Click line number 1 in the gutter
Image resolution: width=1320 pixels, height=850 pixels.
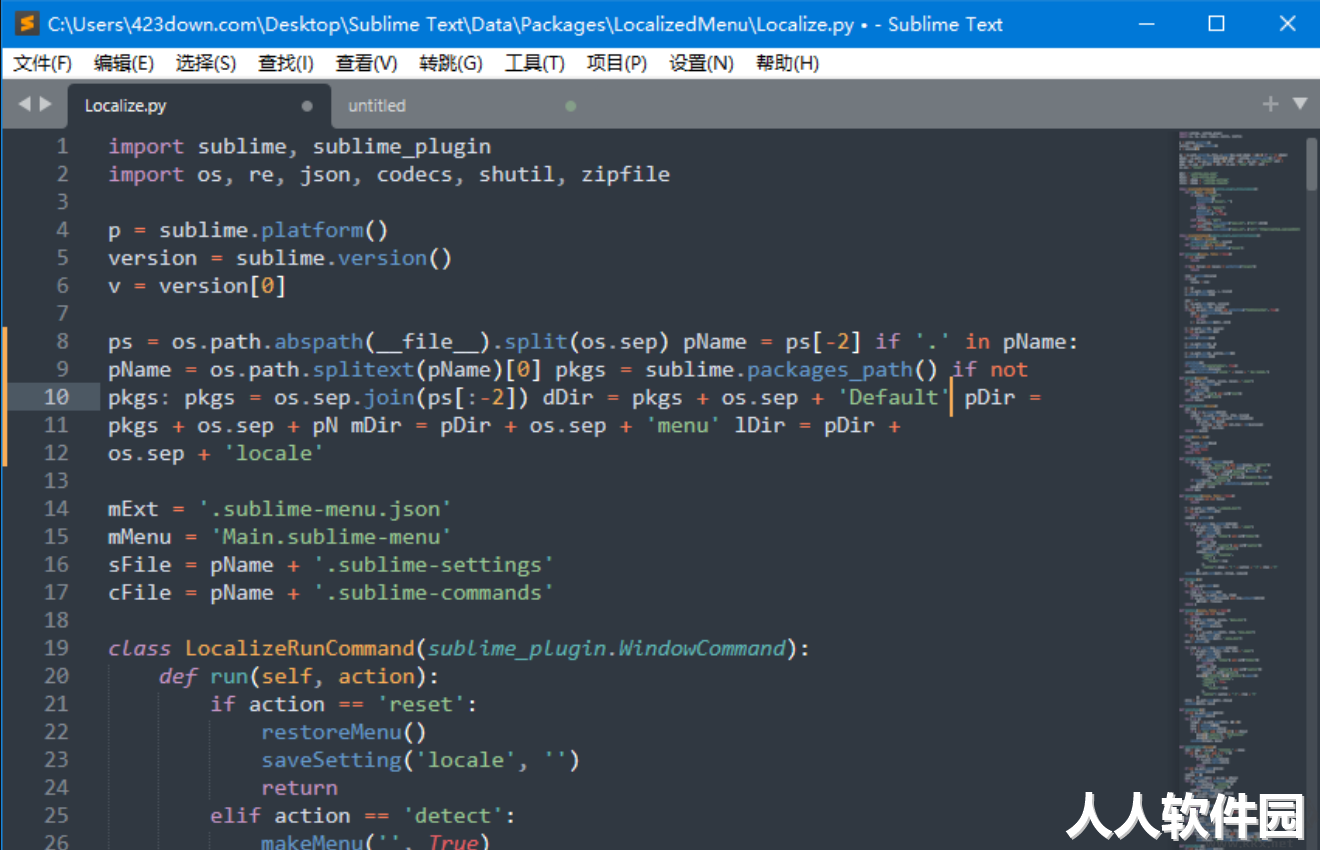point(63,146)
